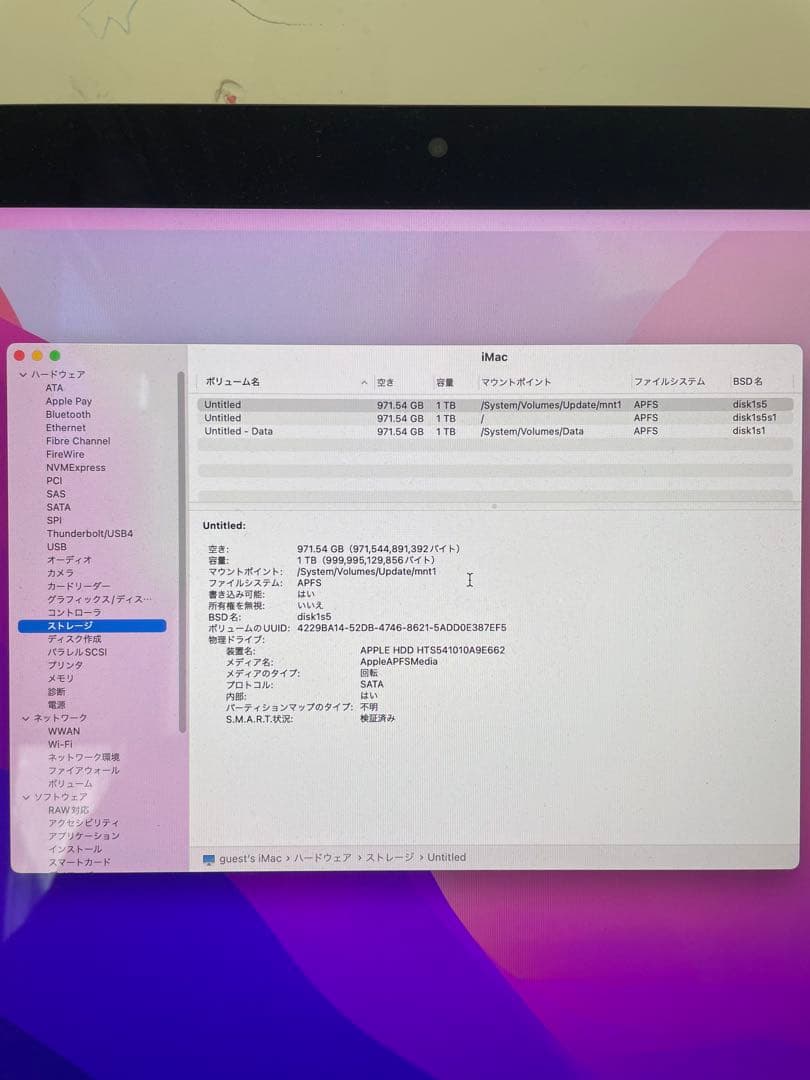
Task: Collapse the ハードウェア sidebar section
Action: point(22,374)
